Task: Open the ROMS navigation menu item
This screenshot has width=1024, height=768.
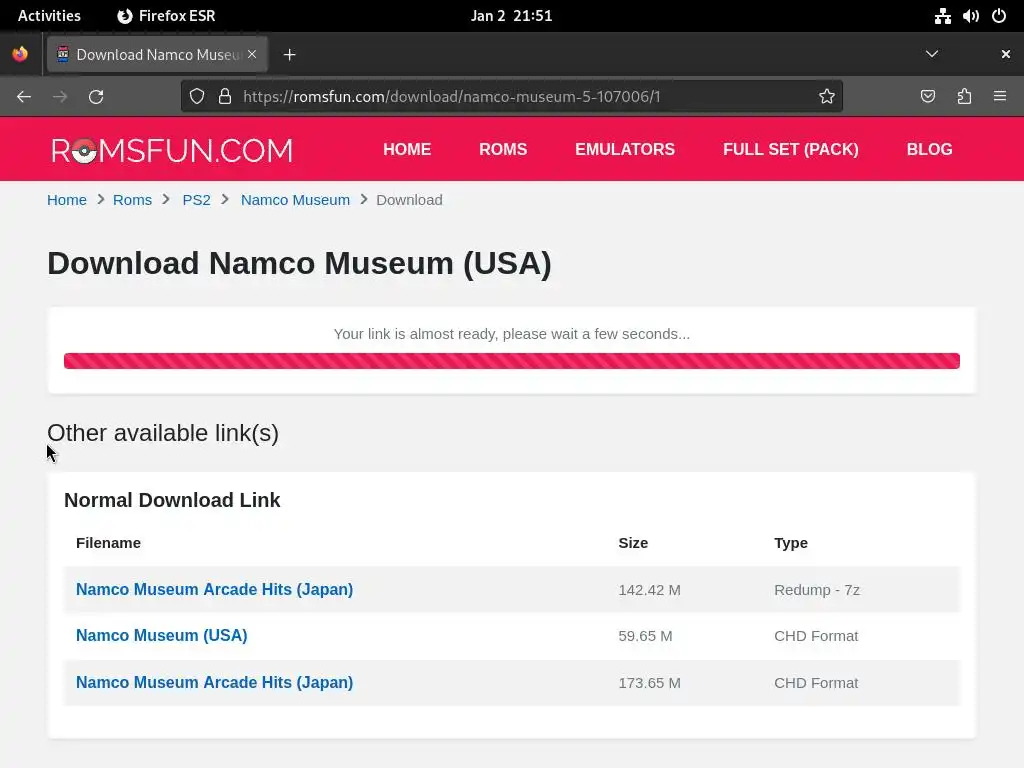Action: [x=503, y=149]
